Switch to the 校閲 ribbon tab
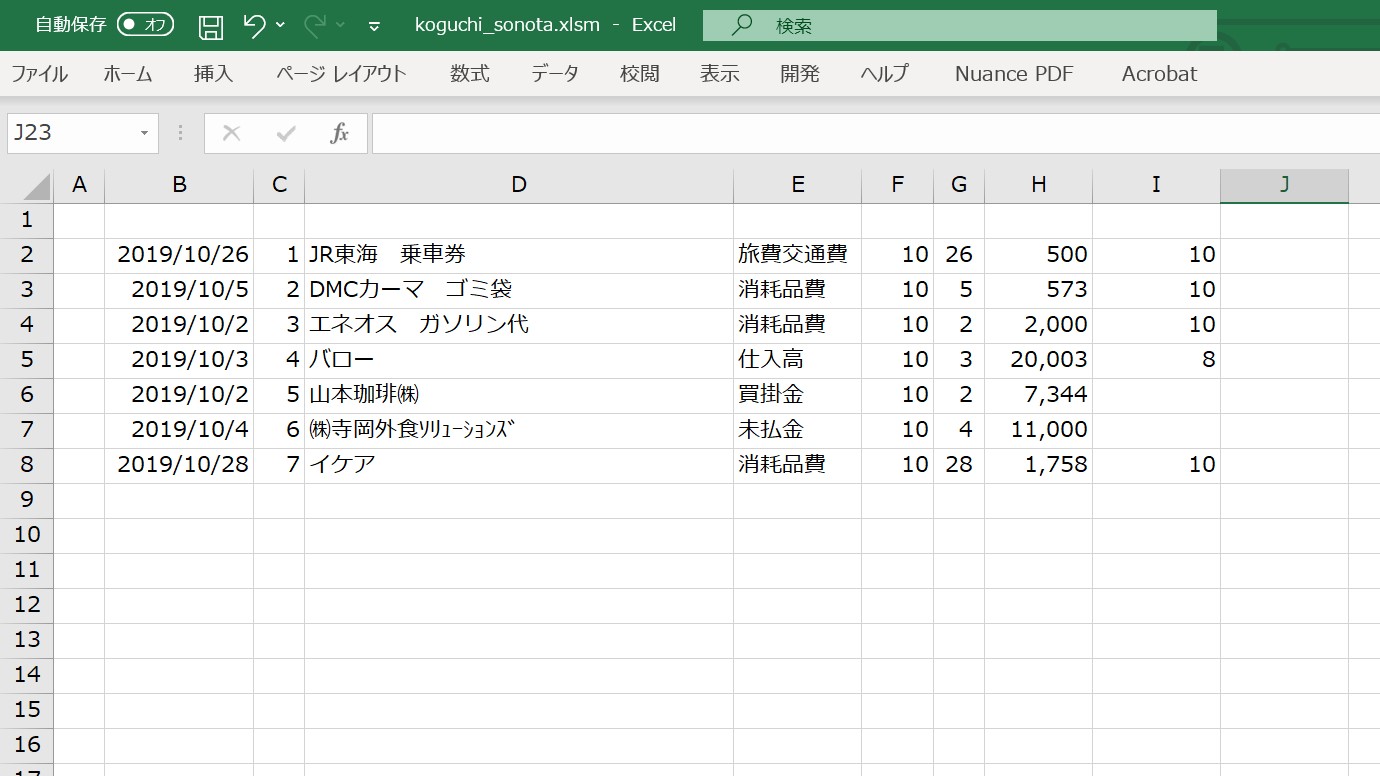This screenshot has height=776, width=1380. tap(639, 73)
